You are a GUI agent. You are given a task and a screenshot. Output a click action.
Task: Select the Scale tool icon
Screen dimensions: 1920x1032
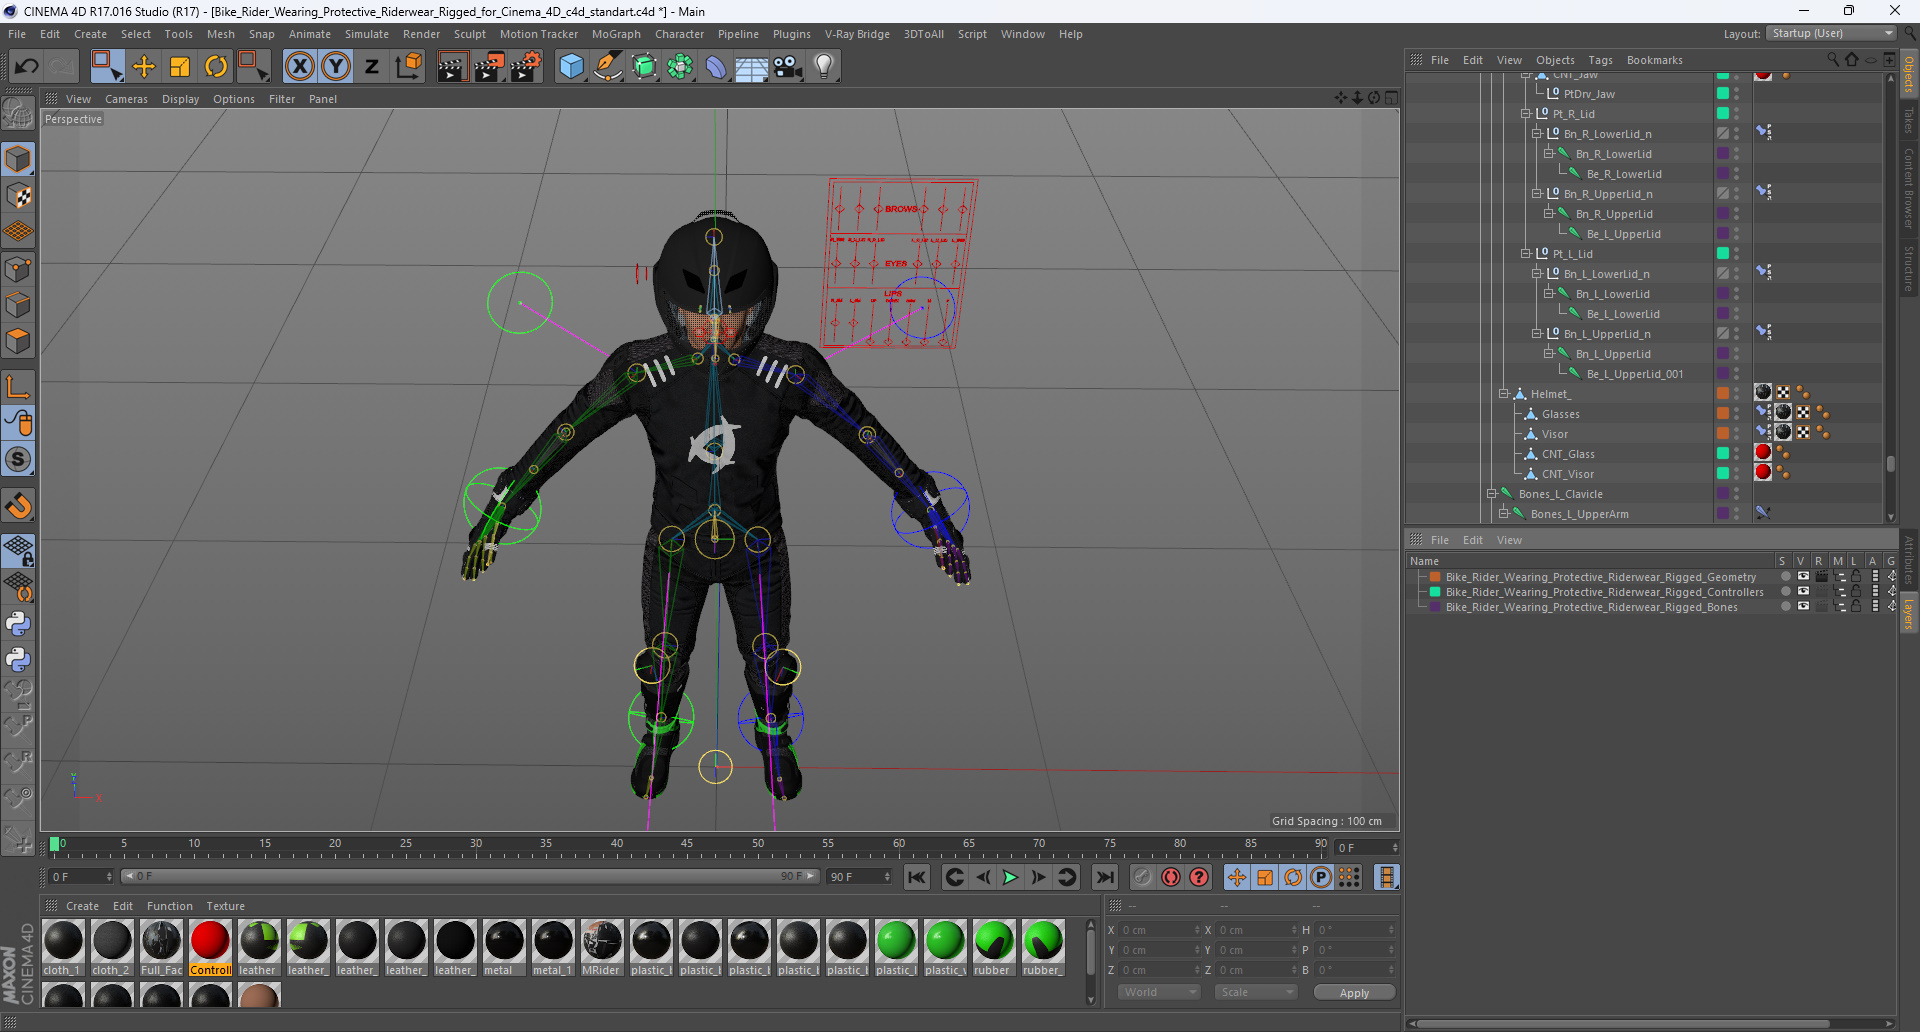click(180, 67)
